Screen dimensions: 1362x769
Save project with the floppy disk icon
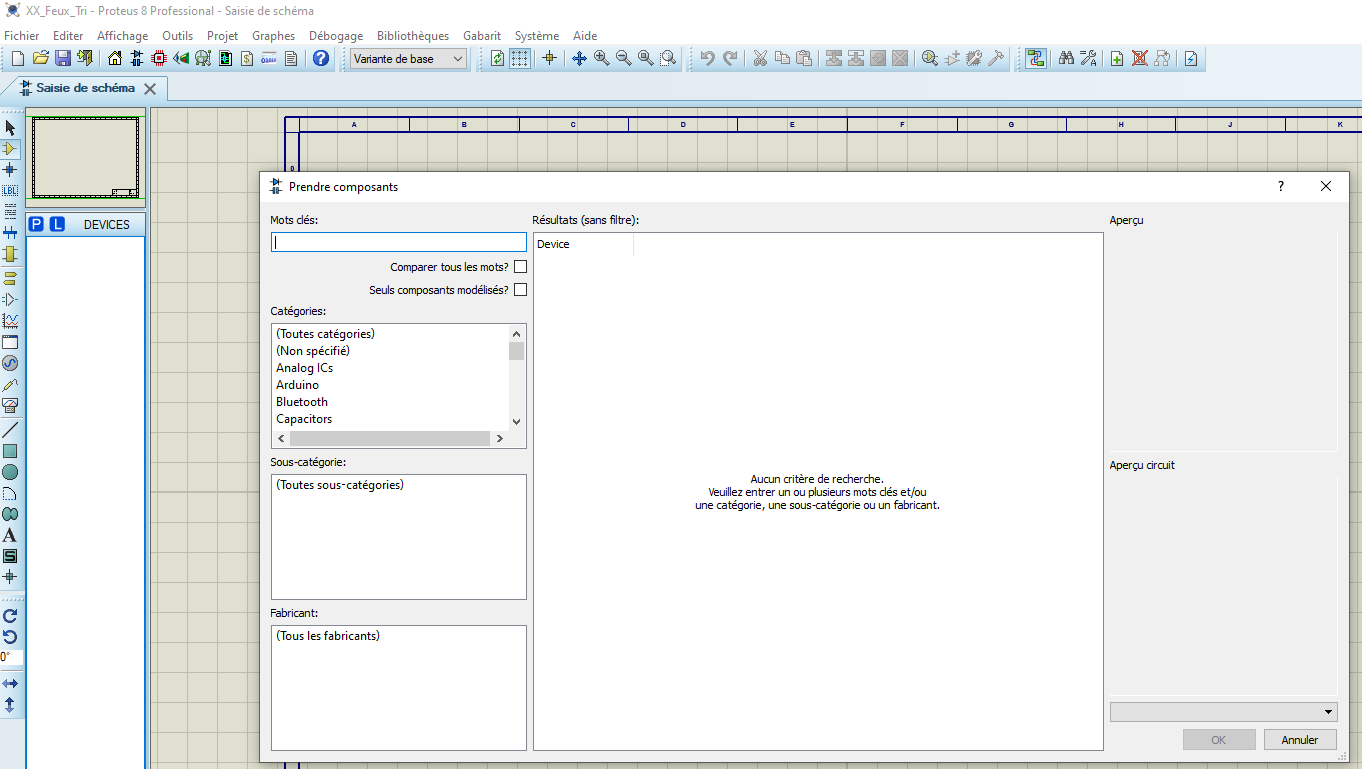(62, 59)
